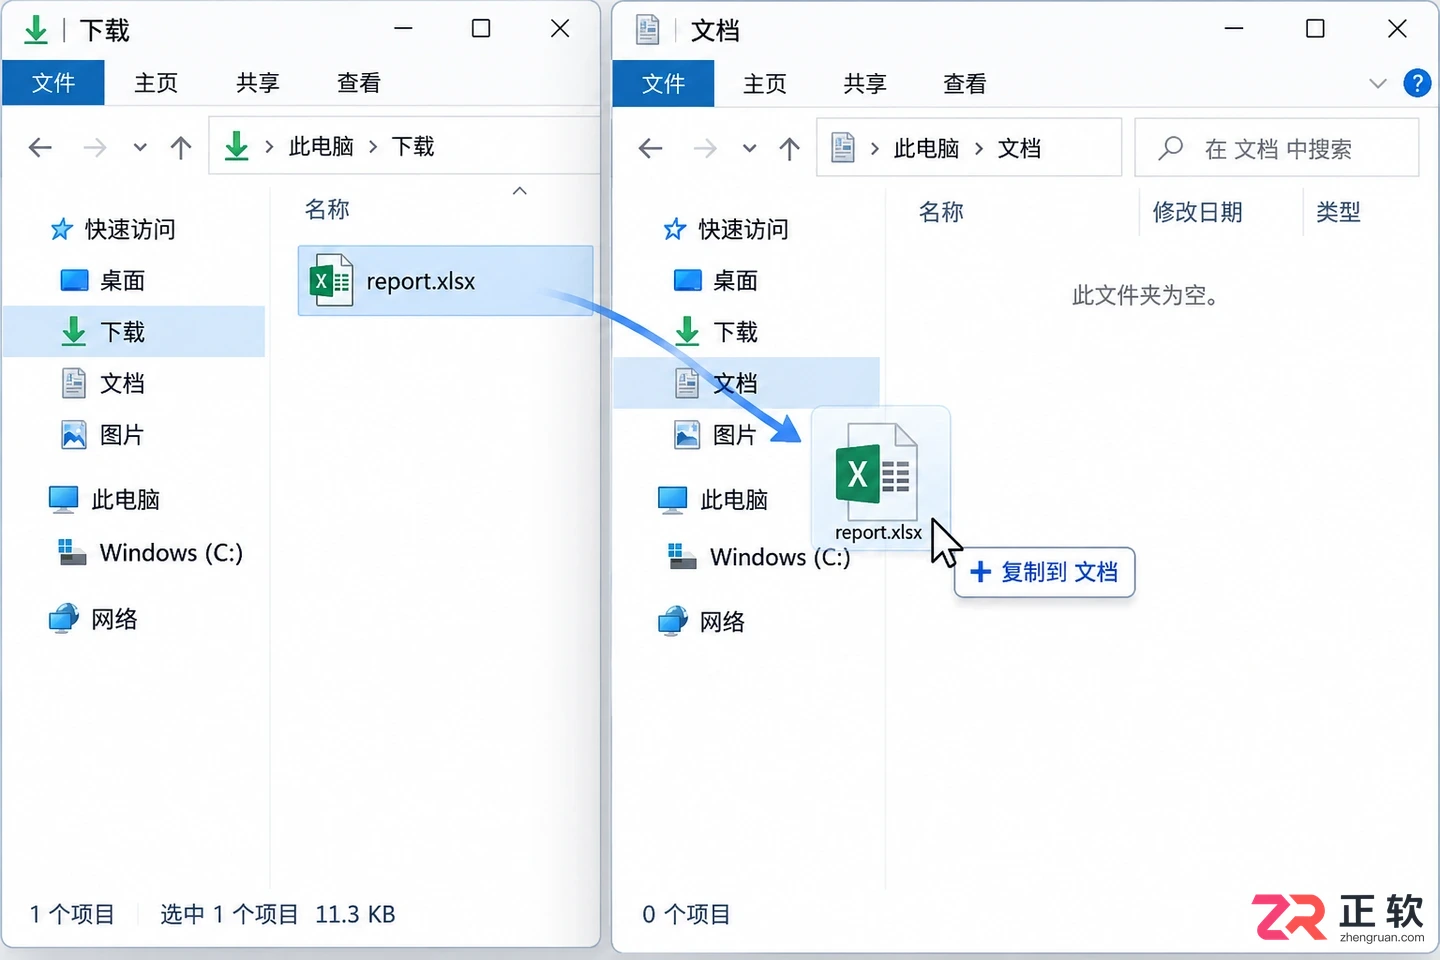Screen dimensions: 1440x960
Task: Click the 下载 window title bar icon
Action: pyautogui.click(x=36, y=30)
